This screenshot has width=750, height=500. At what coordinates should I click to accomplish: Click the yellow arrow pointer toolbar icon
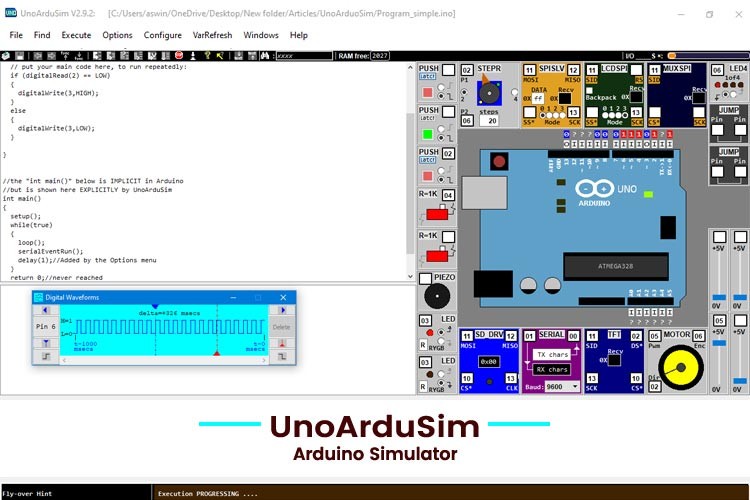(x=220, y=56)
